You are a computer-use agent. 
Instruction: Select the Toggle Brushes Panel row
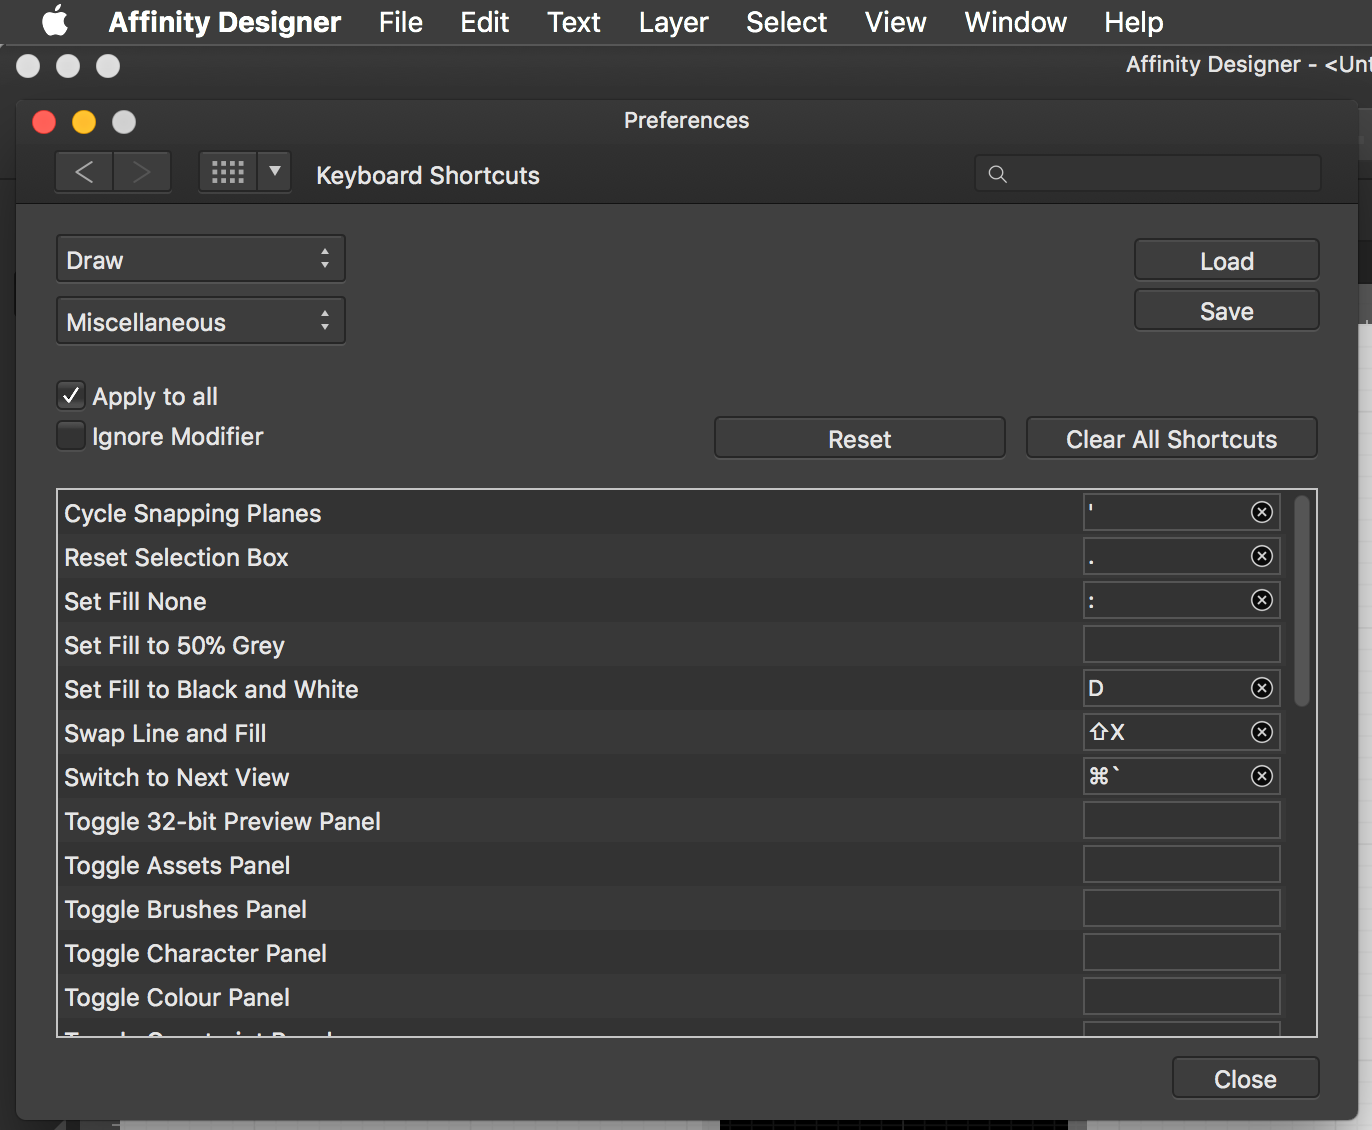tap(672, 908)
